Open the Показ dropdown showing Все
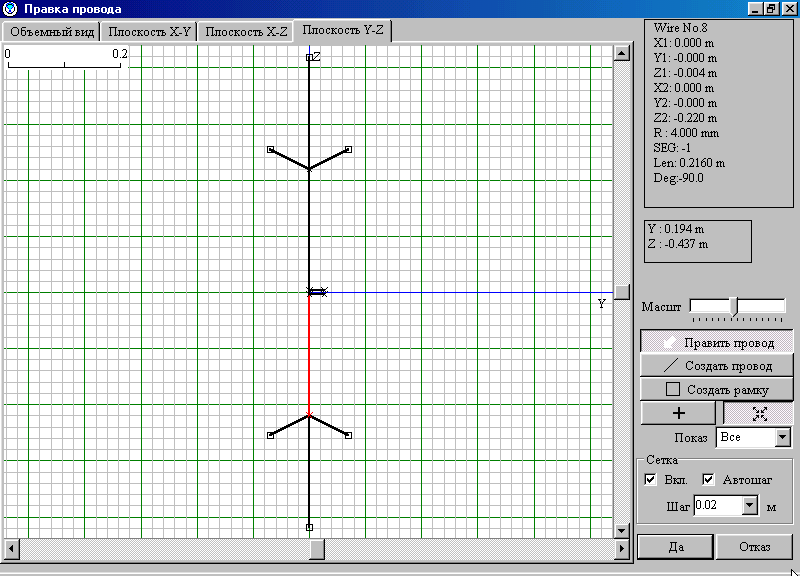 tap(754, 437)
